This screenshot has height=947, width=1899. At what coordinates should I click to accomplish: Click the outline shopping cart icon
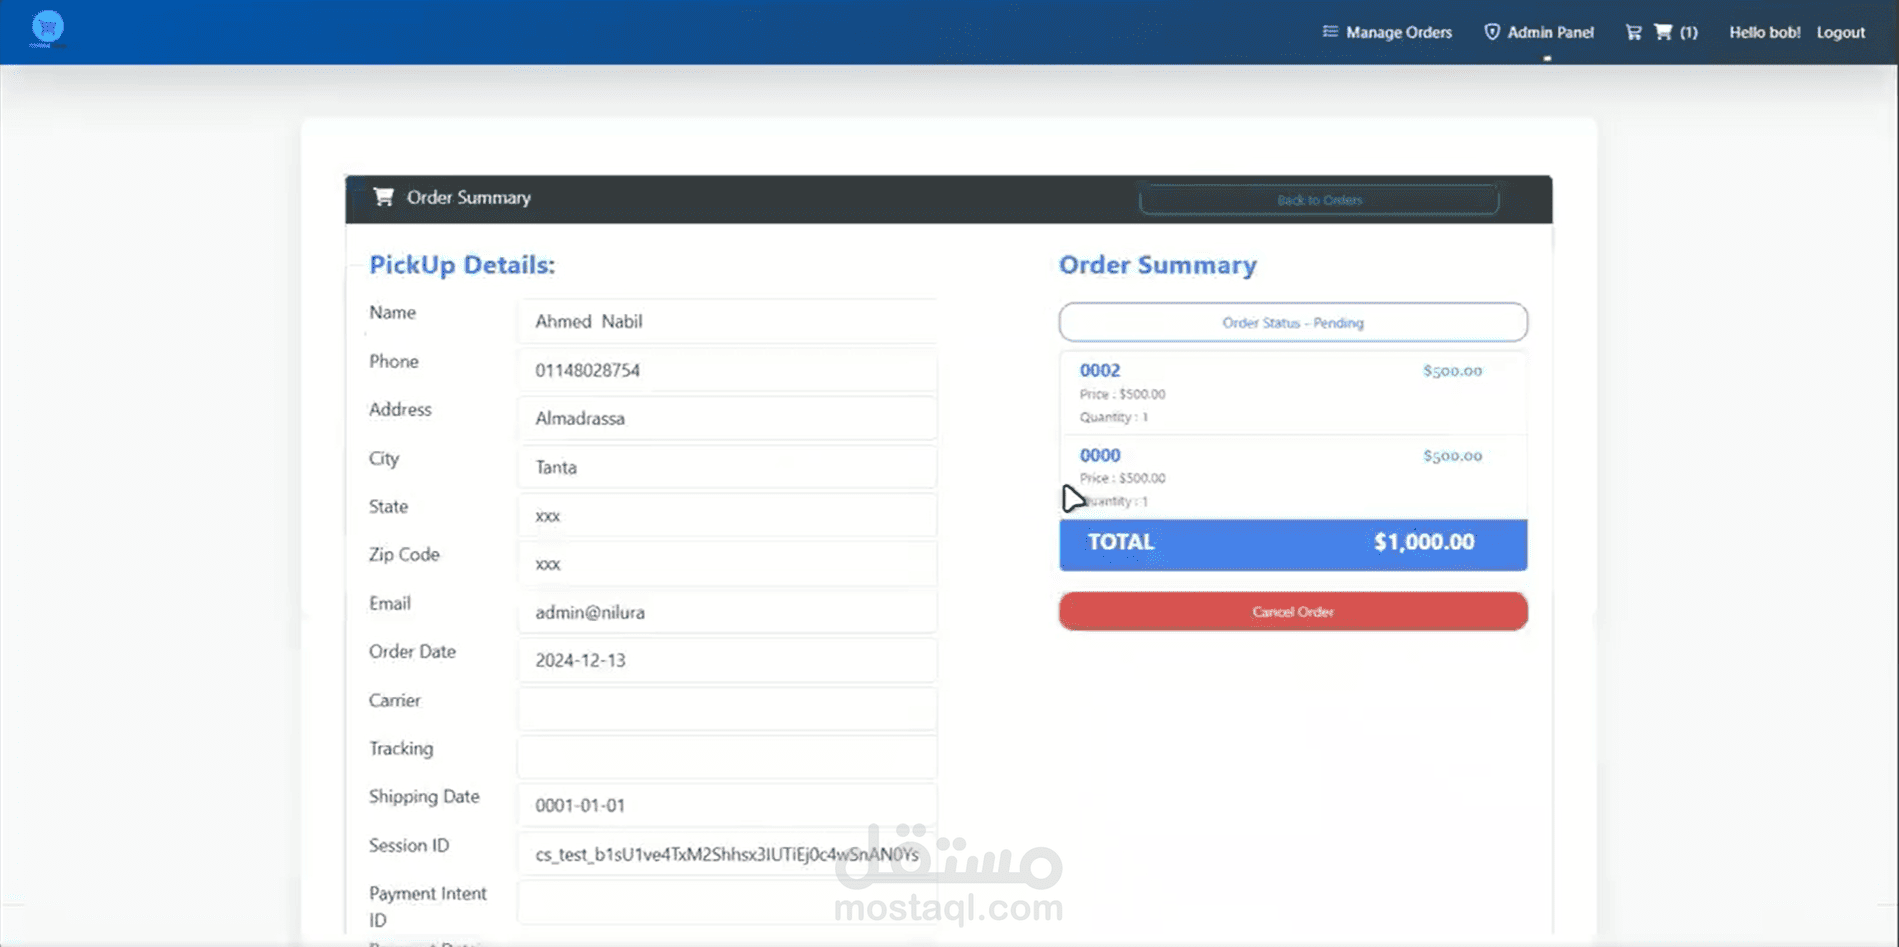[x=1633, y=32]
